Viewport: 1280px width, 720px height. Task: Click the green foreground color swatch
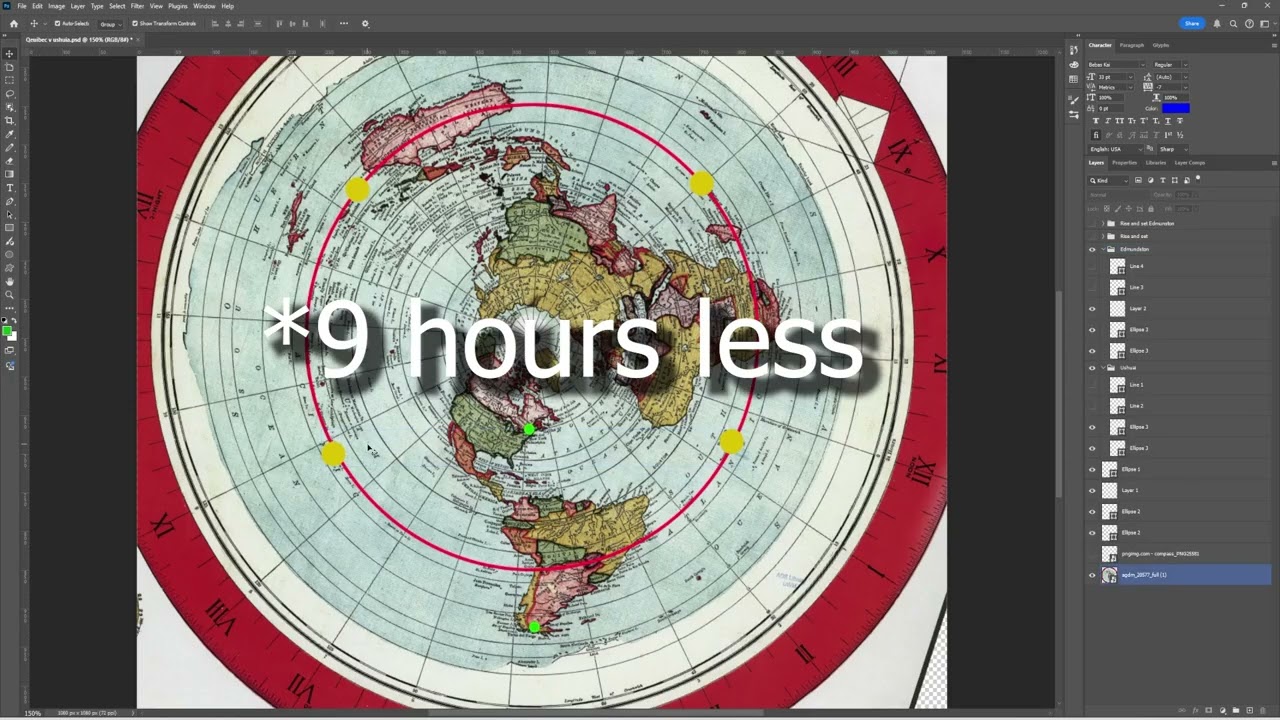point(8,331)
